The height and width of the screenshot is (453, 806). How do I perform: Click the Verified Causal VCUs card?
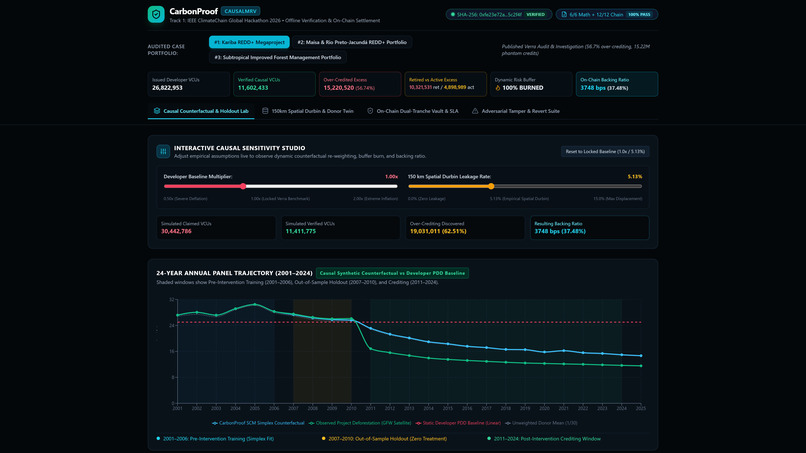click(274, 84)
